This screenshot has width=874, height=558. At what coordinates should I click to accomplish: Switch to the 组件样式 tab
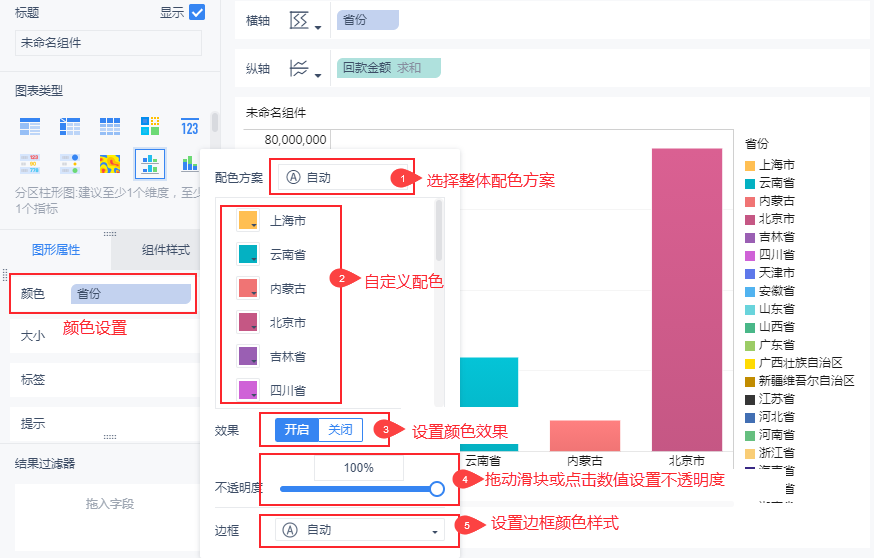166,250
